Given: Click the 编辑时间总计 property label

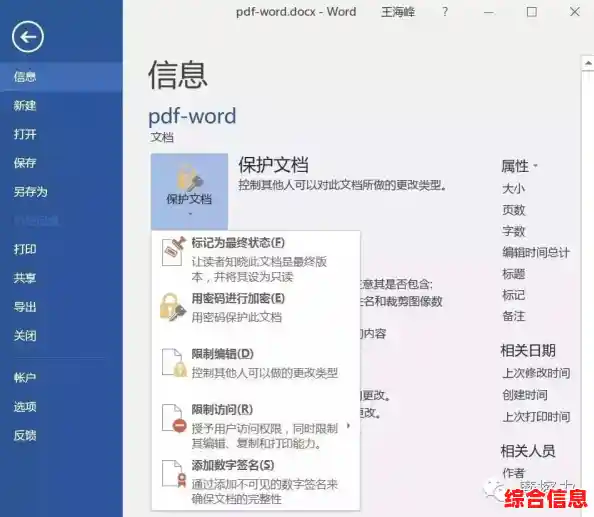Looking at the screenshot, I should 536,252.
